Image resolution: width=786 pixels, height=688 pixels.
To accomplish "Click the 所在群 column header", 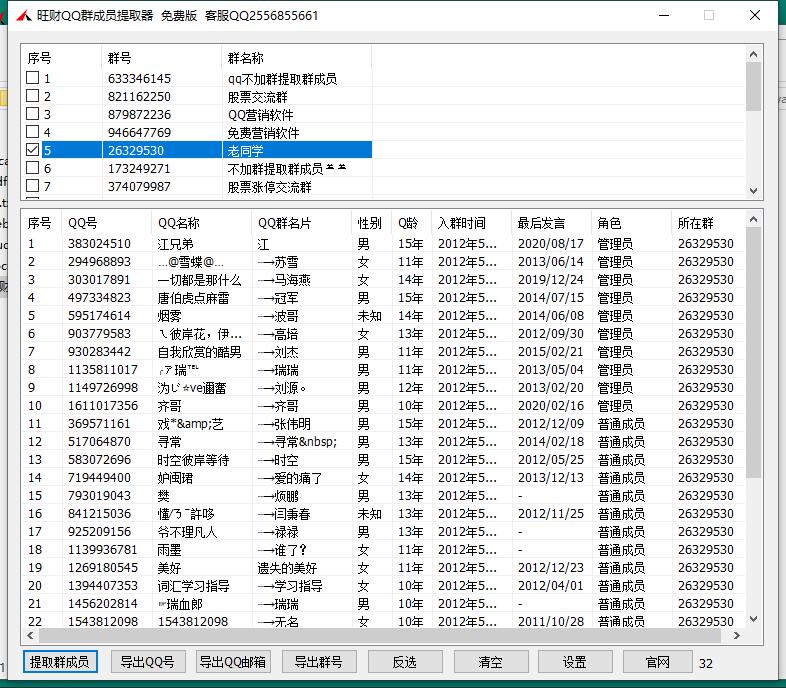I will 708,223.
